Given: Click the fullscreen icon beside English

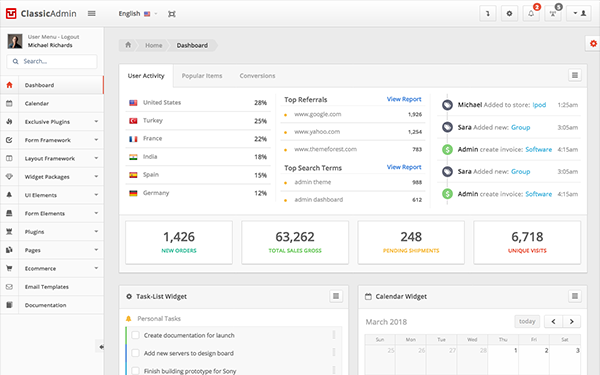Looking at the screenshot, I should 172,14.
